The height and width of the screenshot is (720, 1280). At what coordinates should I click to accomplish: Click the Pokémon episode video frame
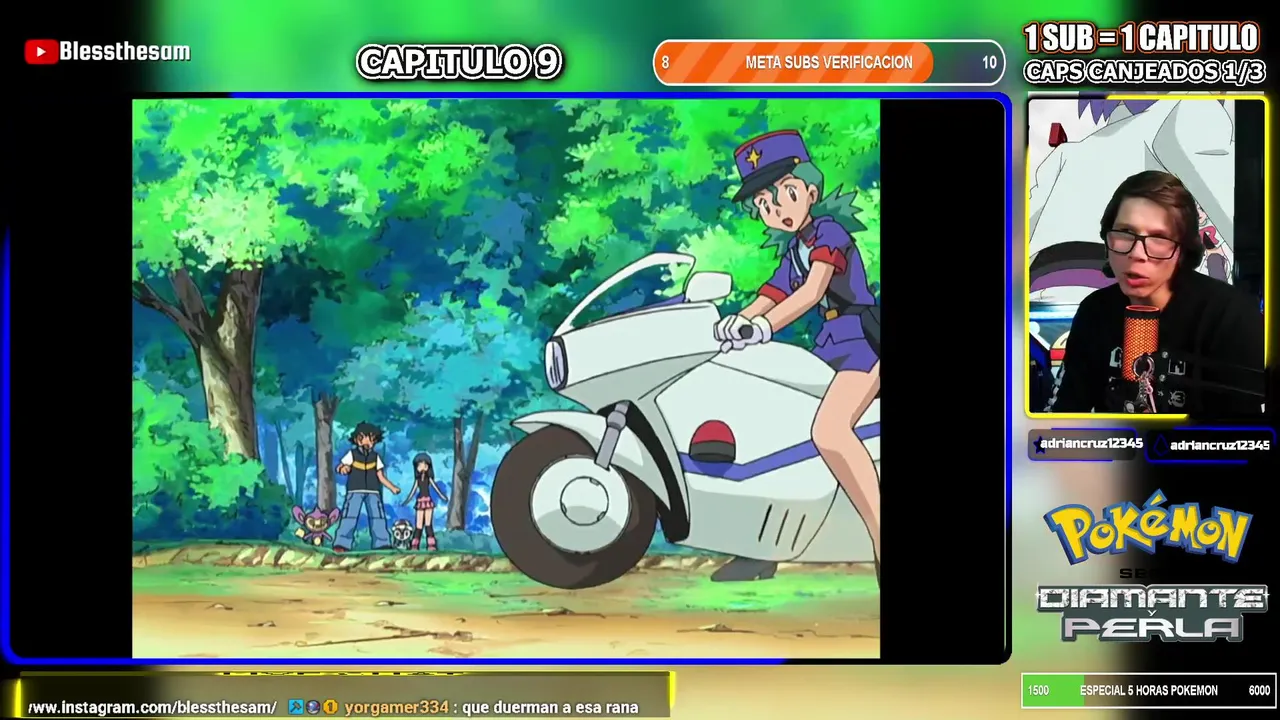coord(506,378)
